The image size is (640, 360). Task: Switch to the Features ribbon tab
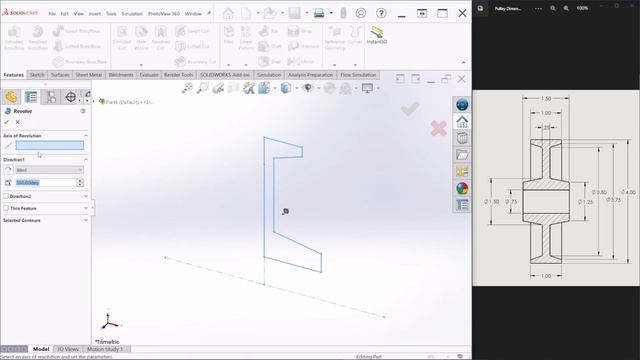tap(14, 75)
